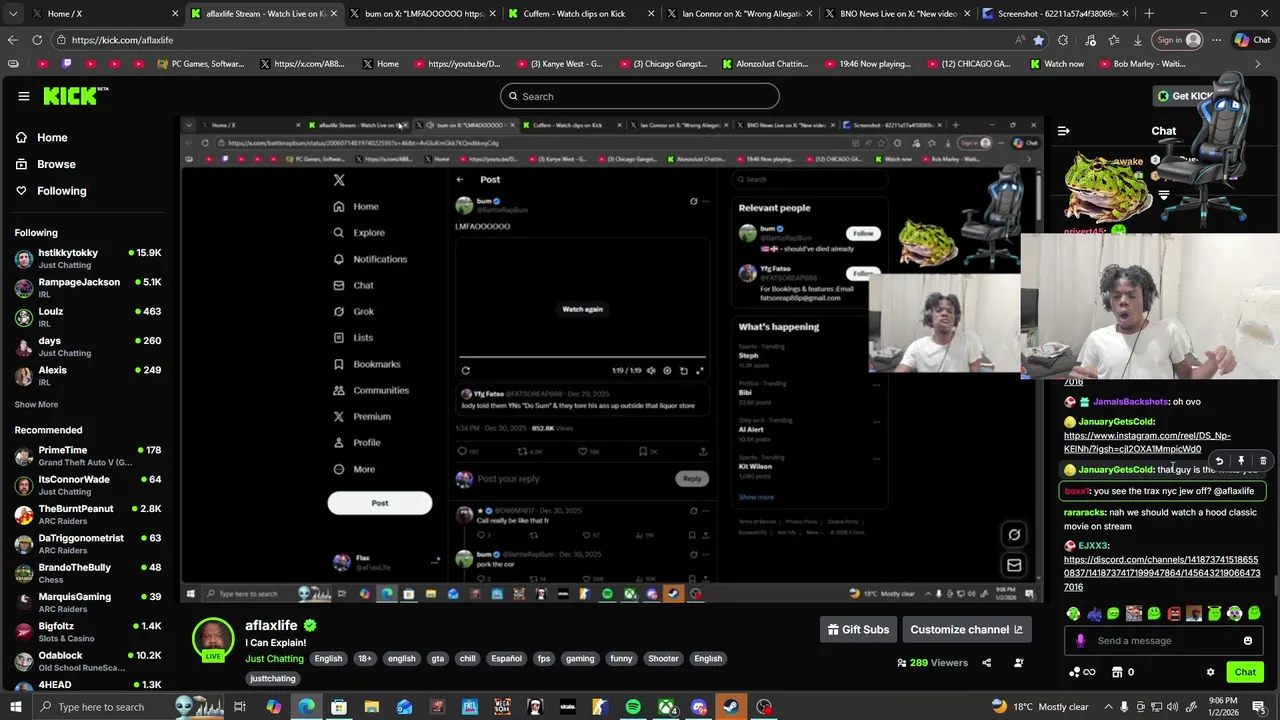Select the Shooter stream tag
This screenshot has height=720, width=1280.
pos(663,659)
